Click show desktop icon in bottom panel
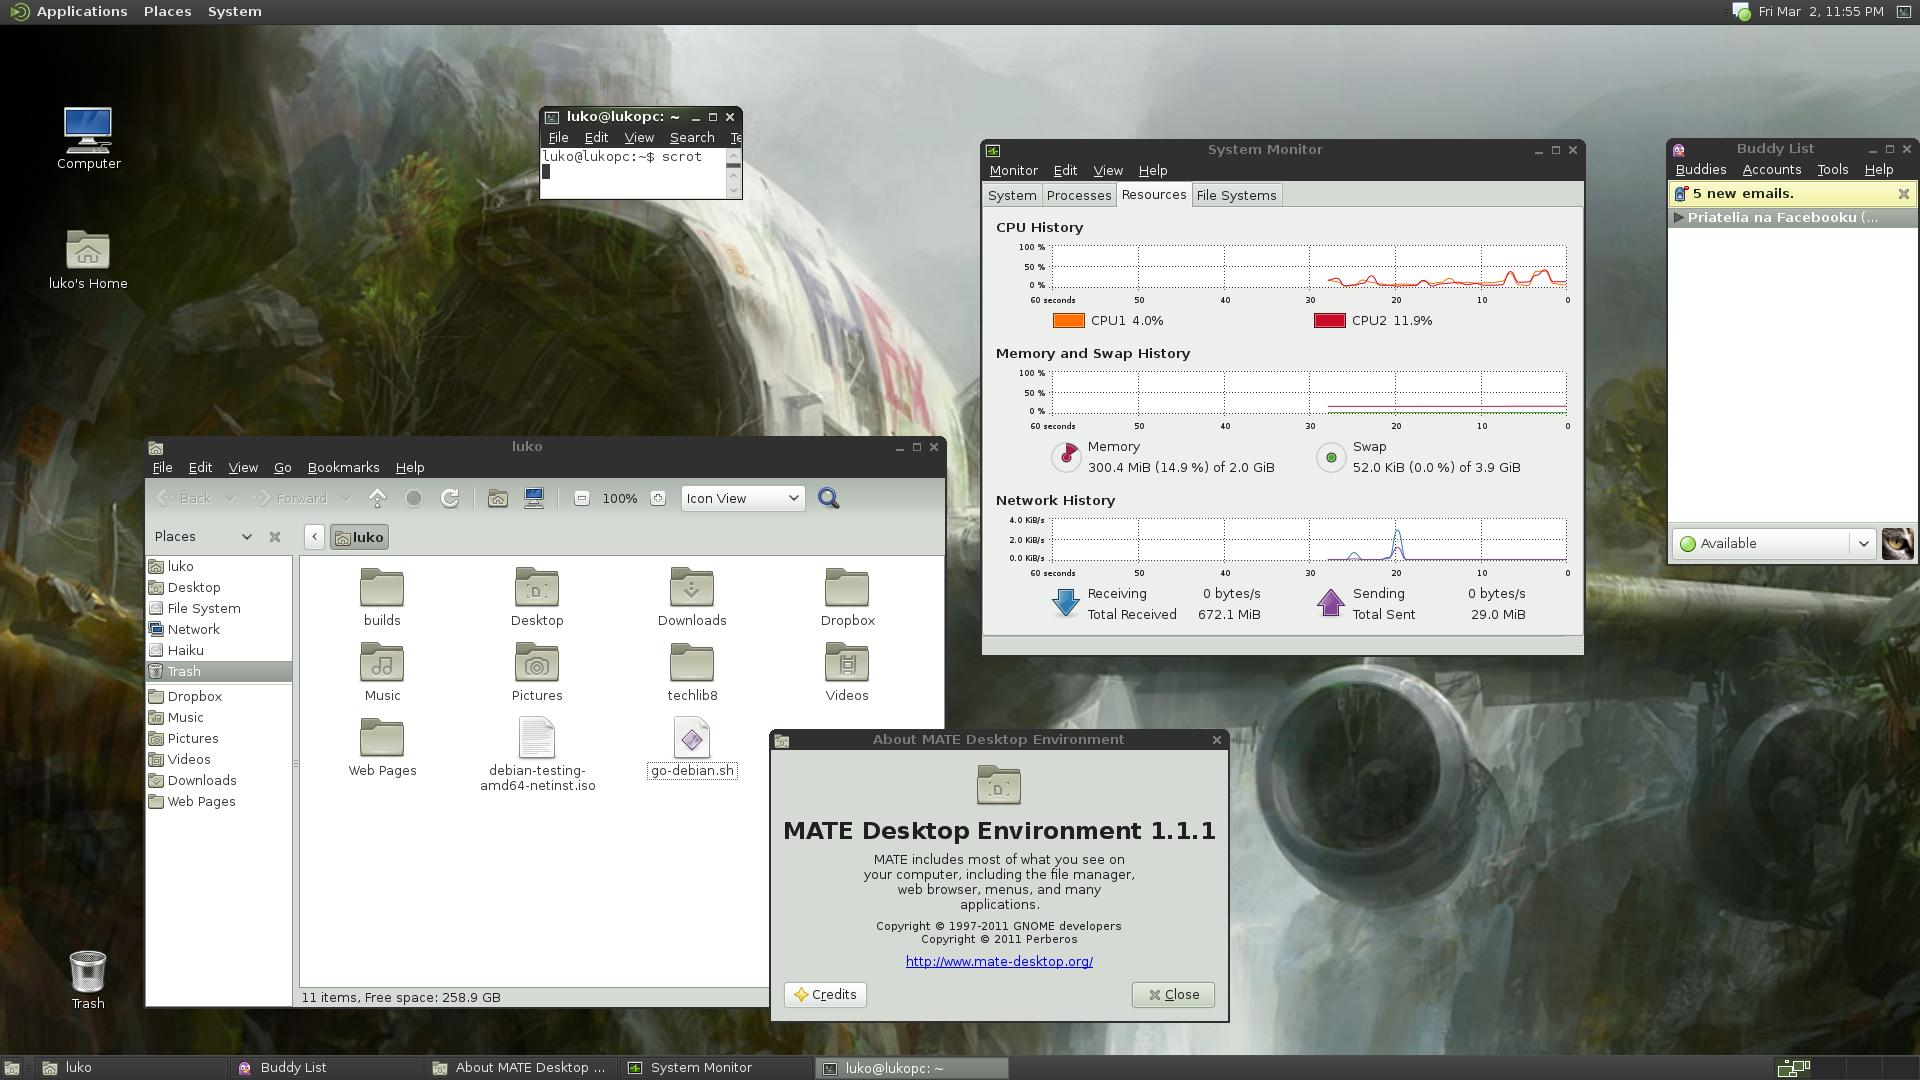Viewport: 1920px width, 1080px height. point(11,1068)
